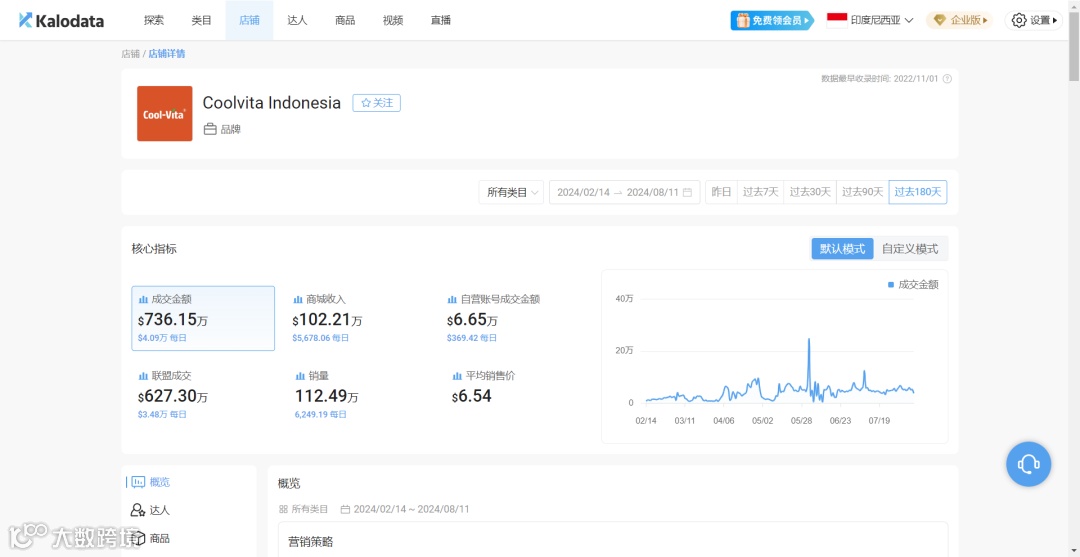The width and height of the screenshot is (1080, 557).
Task: Switch to 自定义模式
Action: click(910, 249)
